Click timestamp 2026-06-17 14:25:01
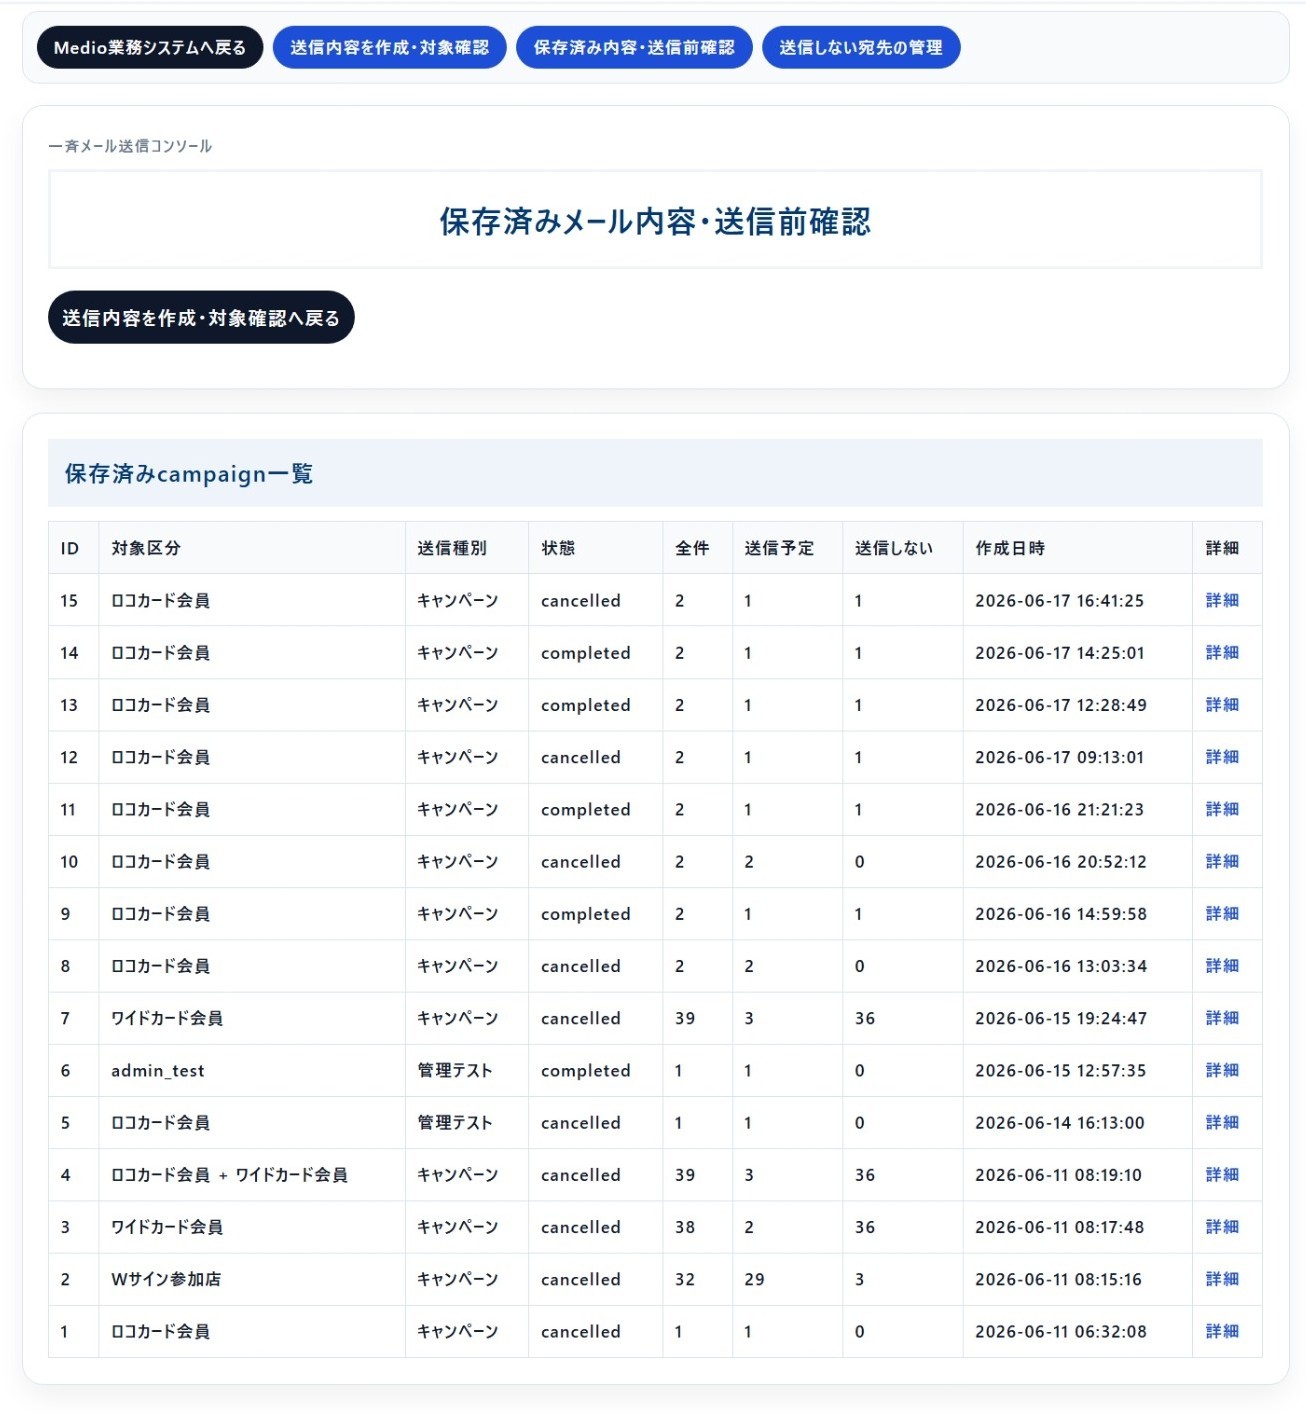This screenshot has width=1306, height=1414. tap(1059, 653)
